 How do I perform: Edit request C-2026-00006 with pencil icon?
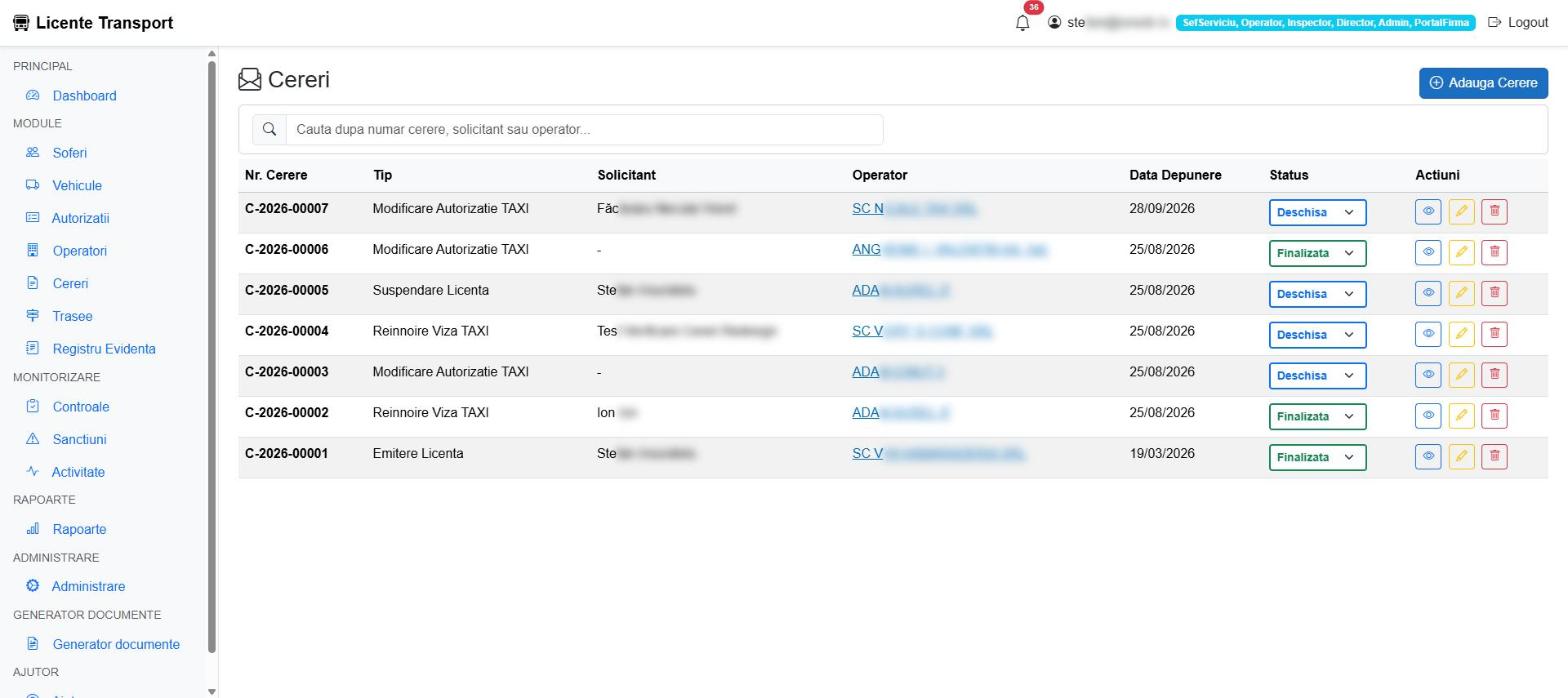pyautogui.click(x=1461, y=252)
